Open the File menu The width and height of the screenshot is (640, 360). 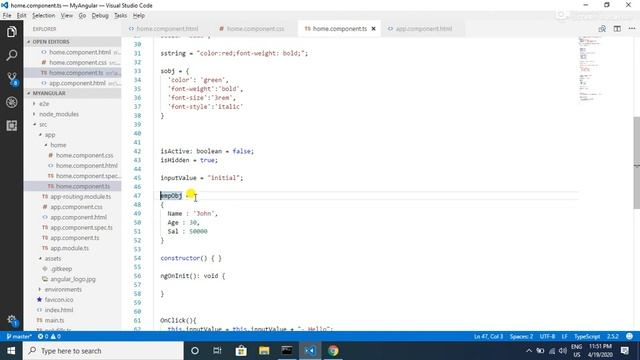click(x=7, y=16)
